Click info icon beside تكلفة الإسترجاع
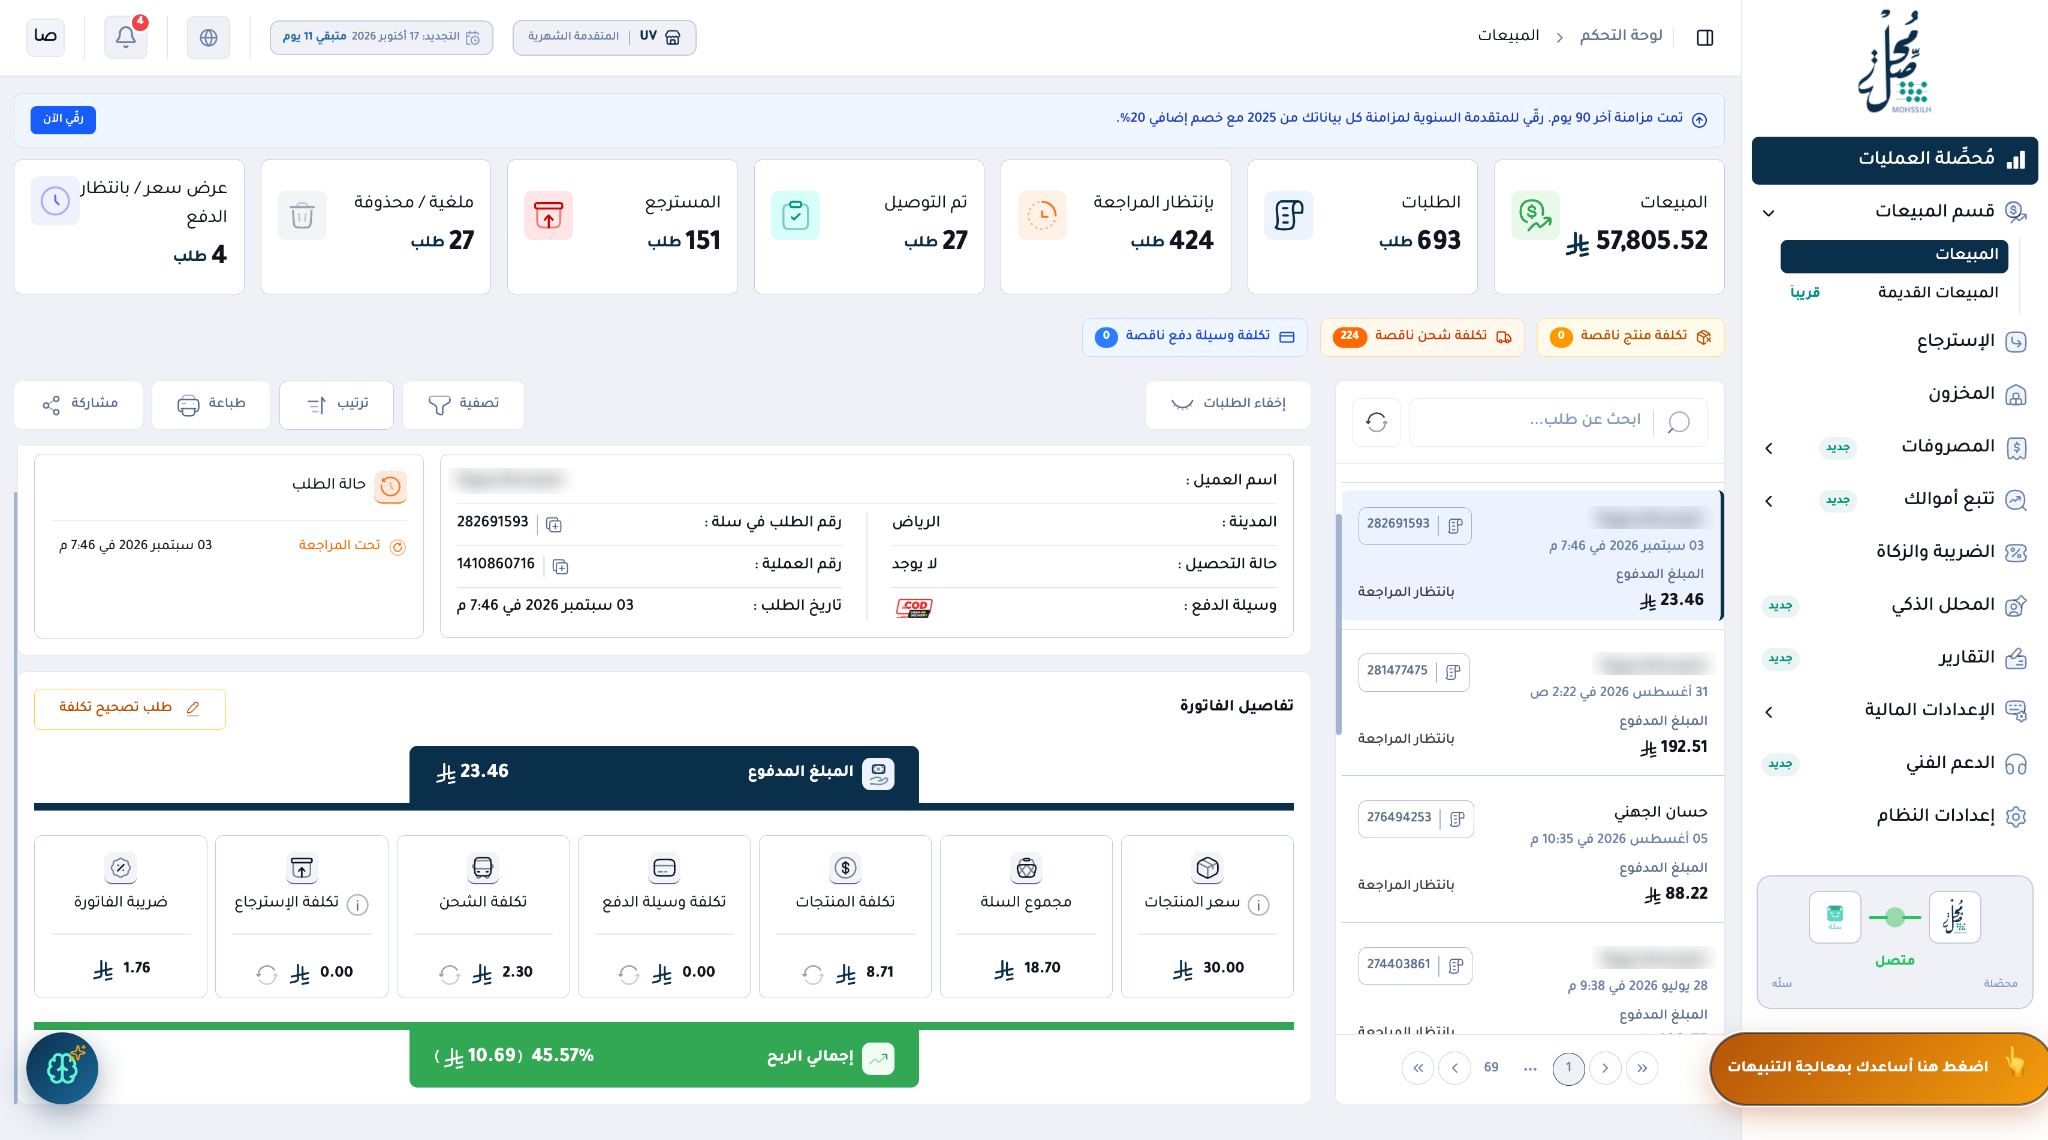Image resolution: width=2048 pixels, height=1140 pixels. [357, 904]
